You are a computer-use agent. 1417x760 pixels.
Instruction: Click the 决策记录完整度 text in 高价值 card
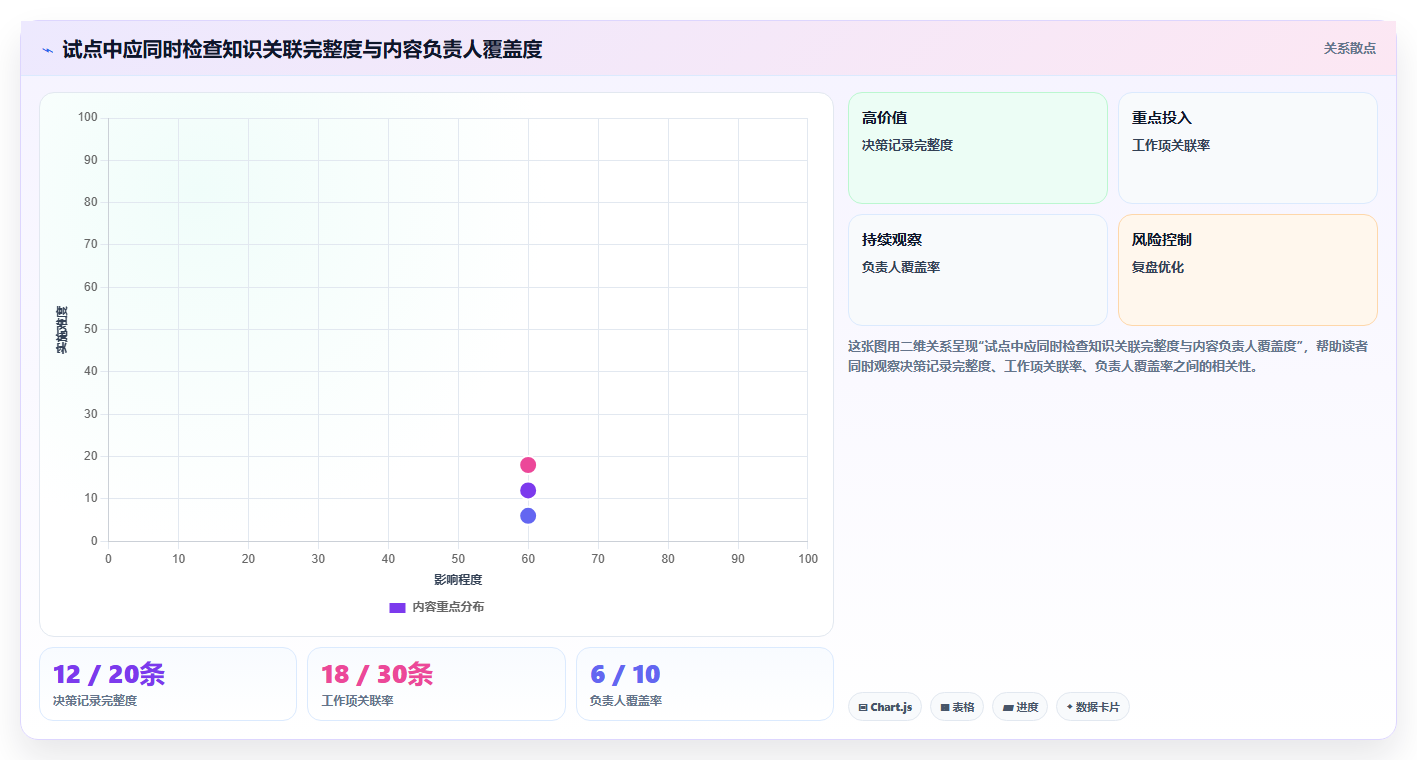click(907, 145)
